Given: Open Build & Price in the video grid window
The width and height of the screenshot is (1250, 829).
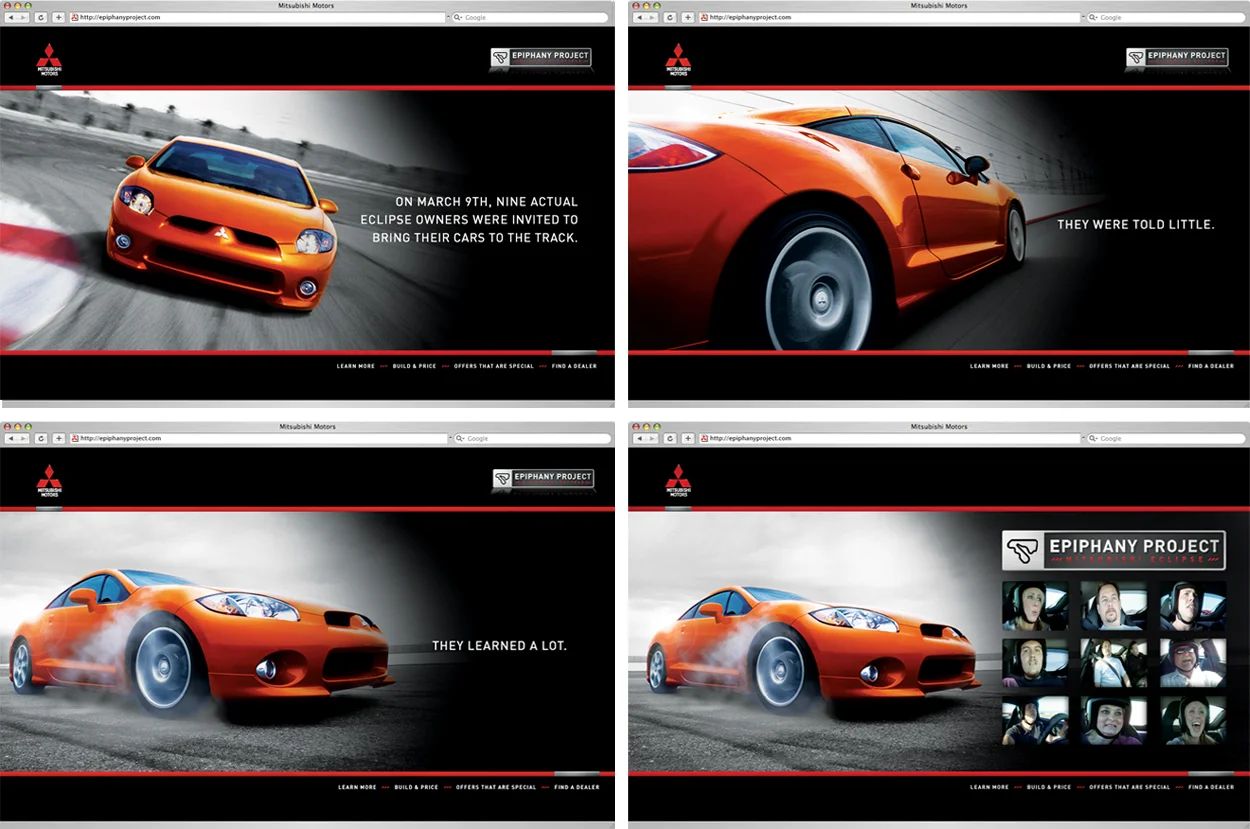Looking at the screenshot, I should pos(1049,787).
